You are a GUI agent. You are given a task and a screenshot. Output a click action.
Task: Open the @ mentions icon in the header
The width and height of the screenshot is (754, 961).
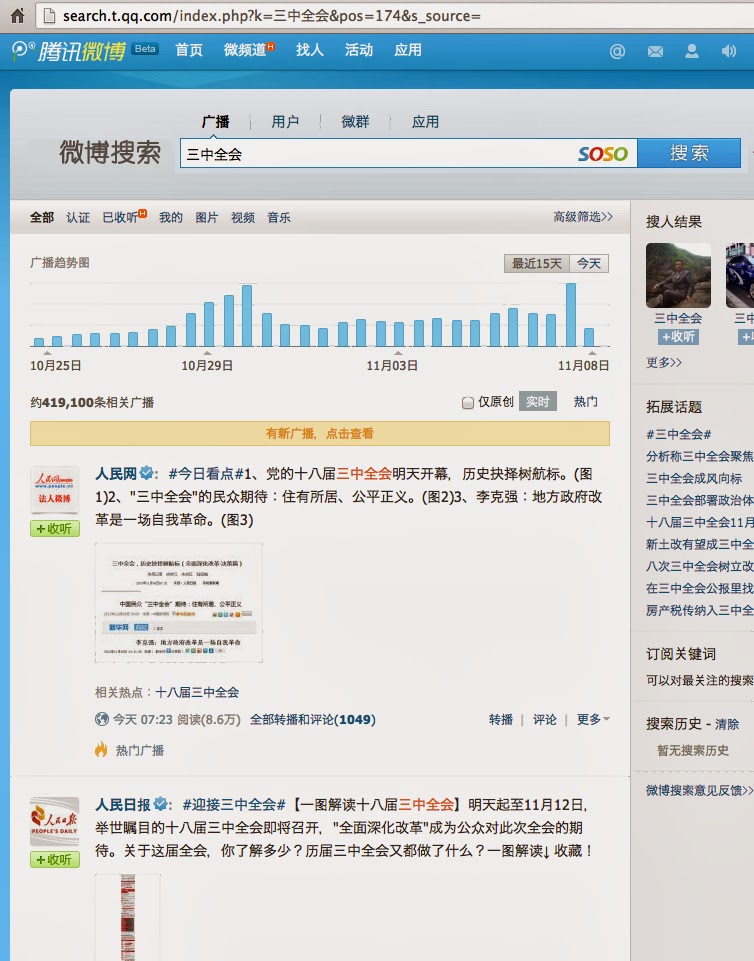click(617, 51)
